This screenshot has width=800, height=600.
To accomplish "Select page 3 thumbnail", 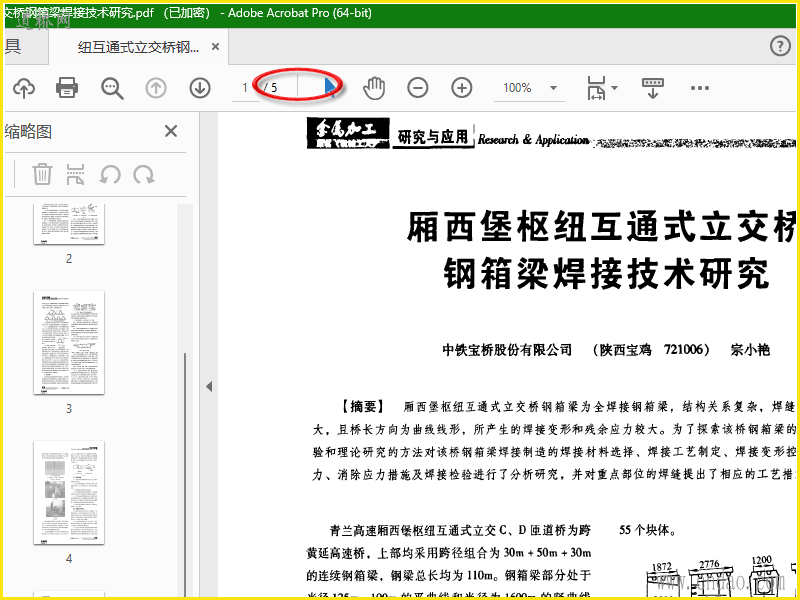I will [69, 343].
